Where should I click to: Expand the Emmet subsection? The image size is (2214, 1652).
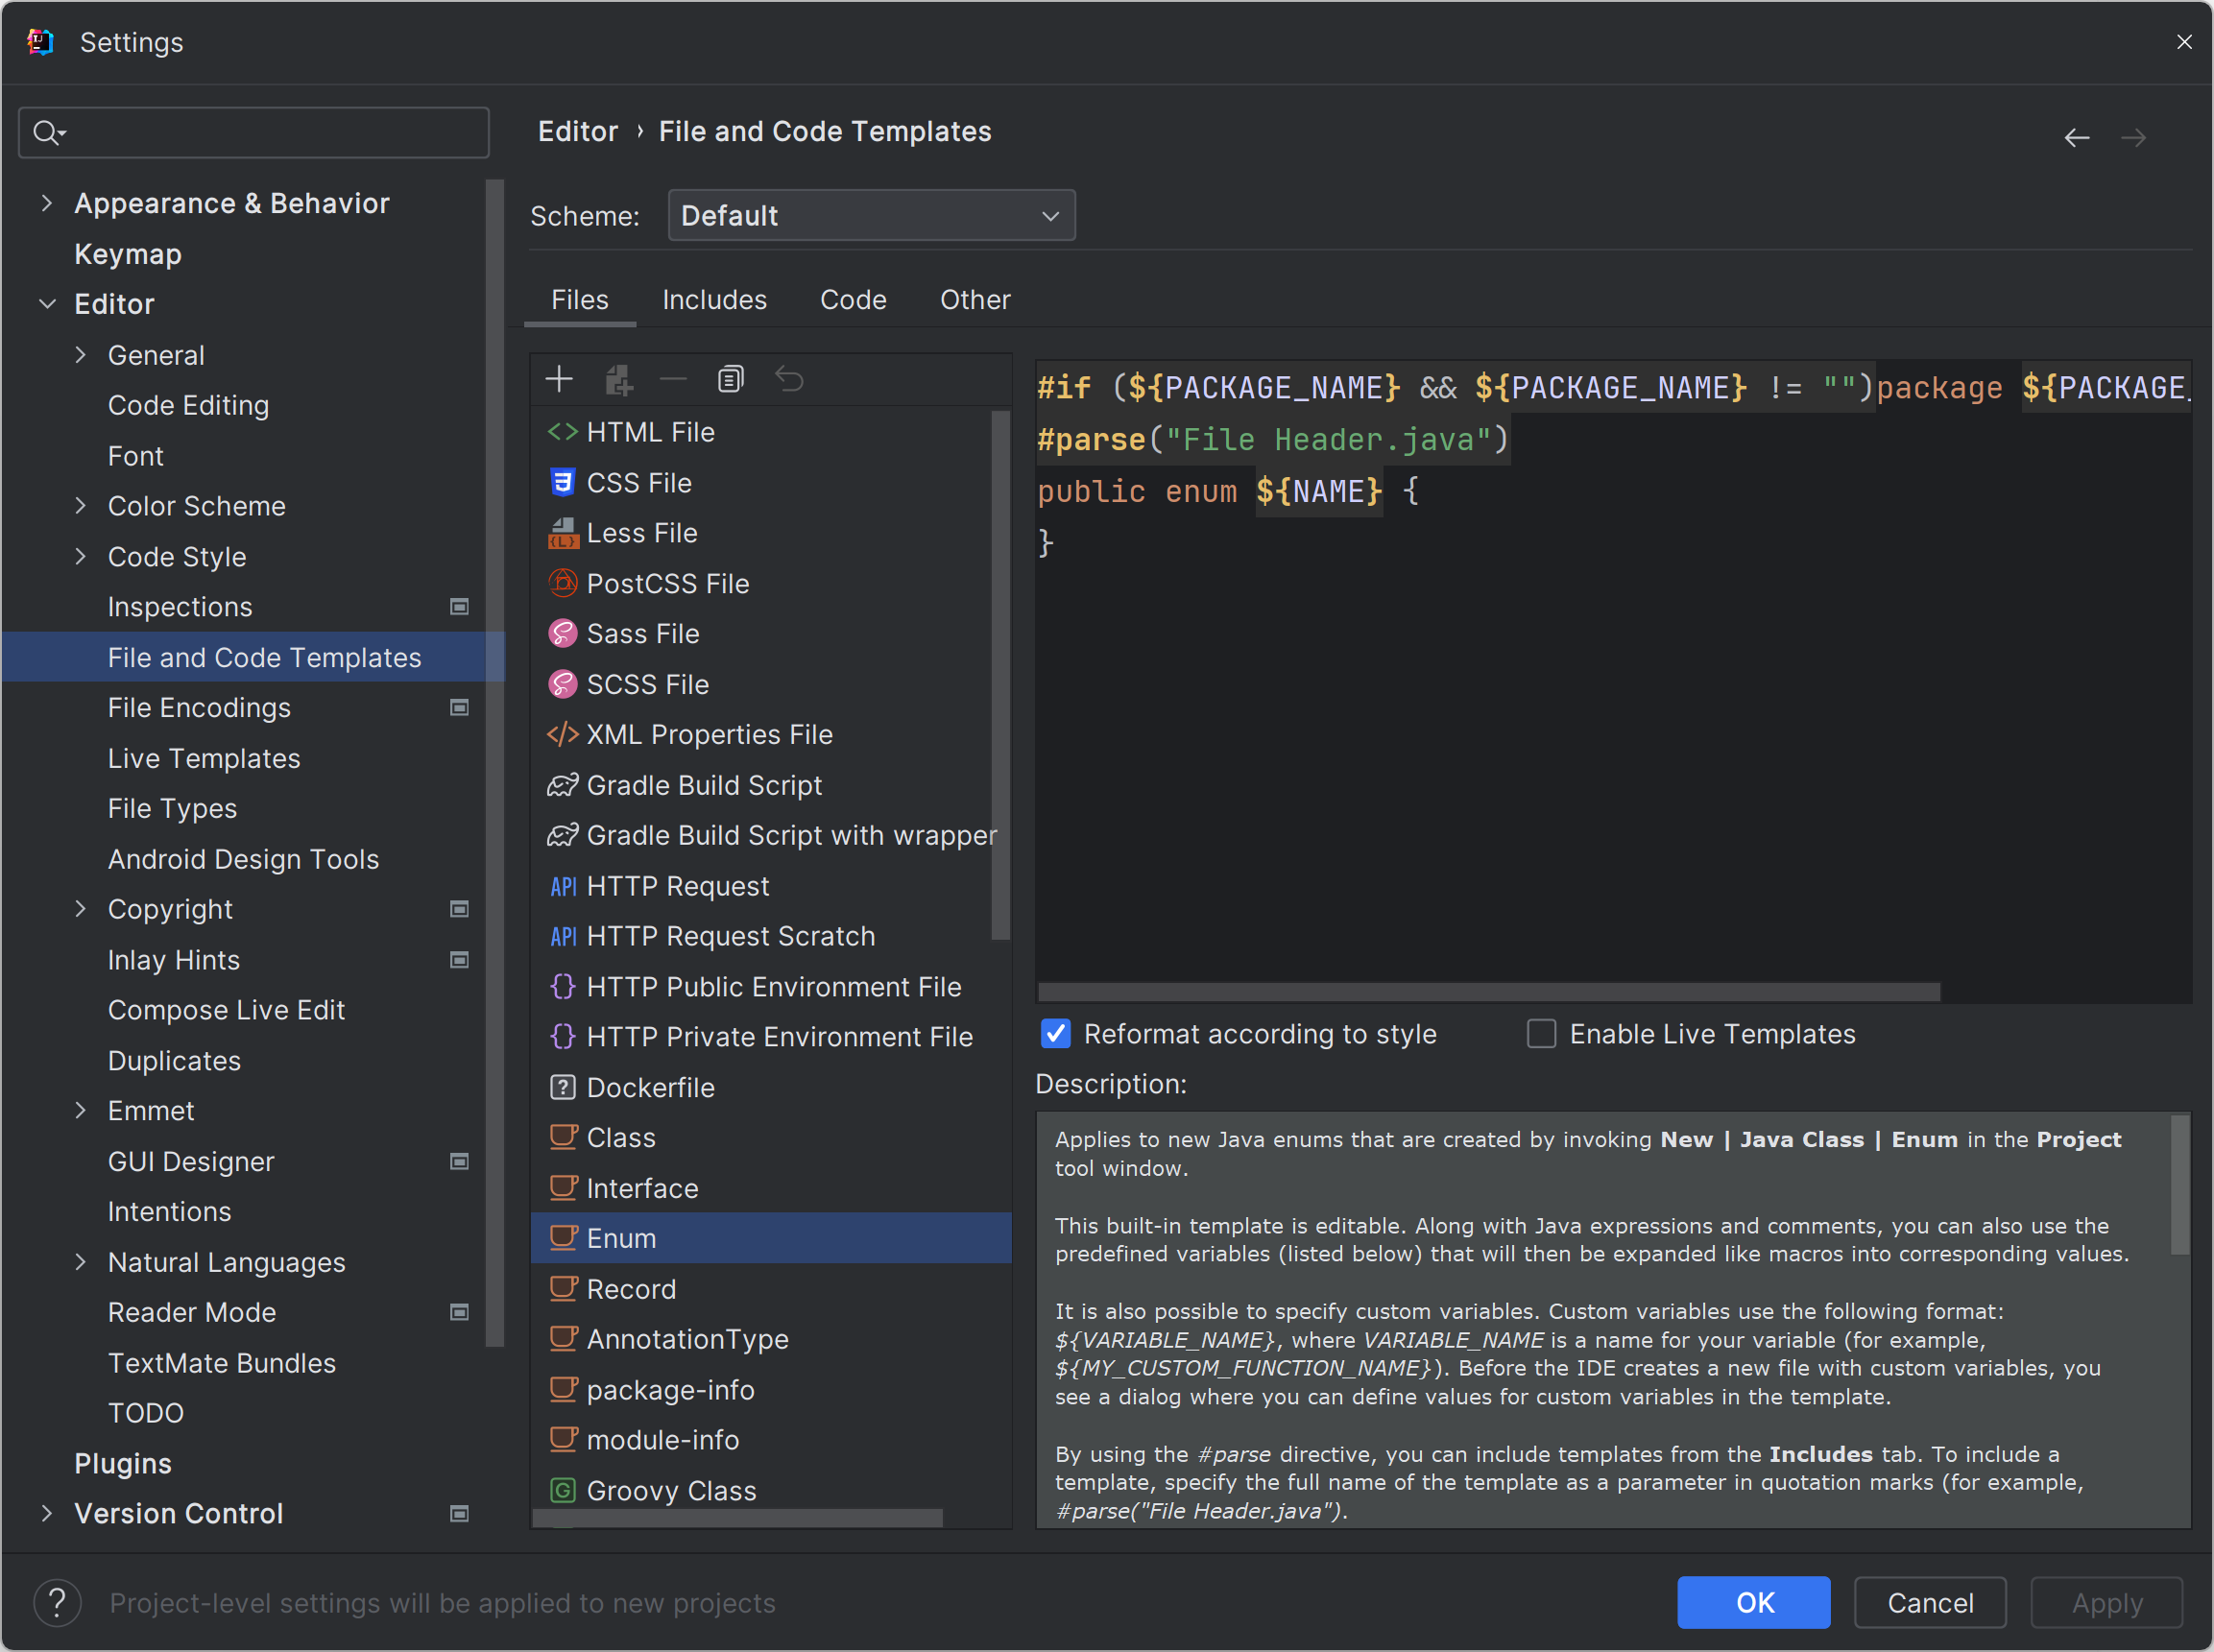pyautogui.click(x=81, y=1110)
